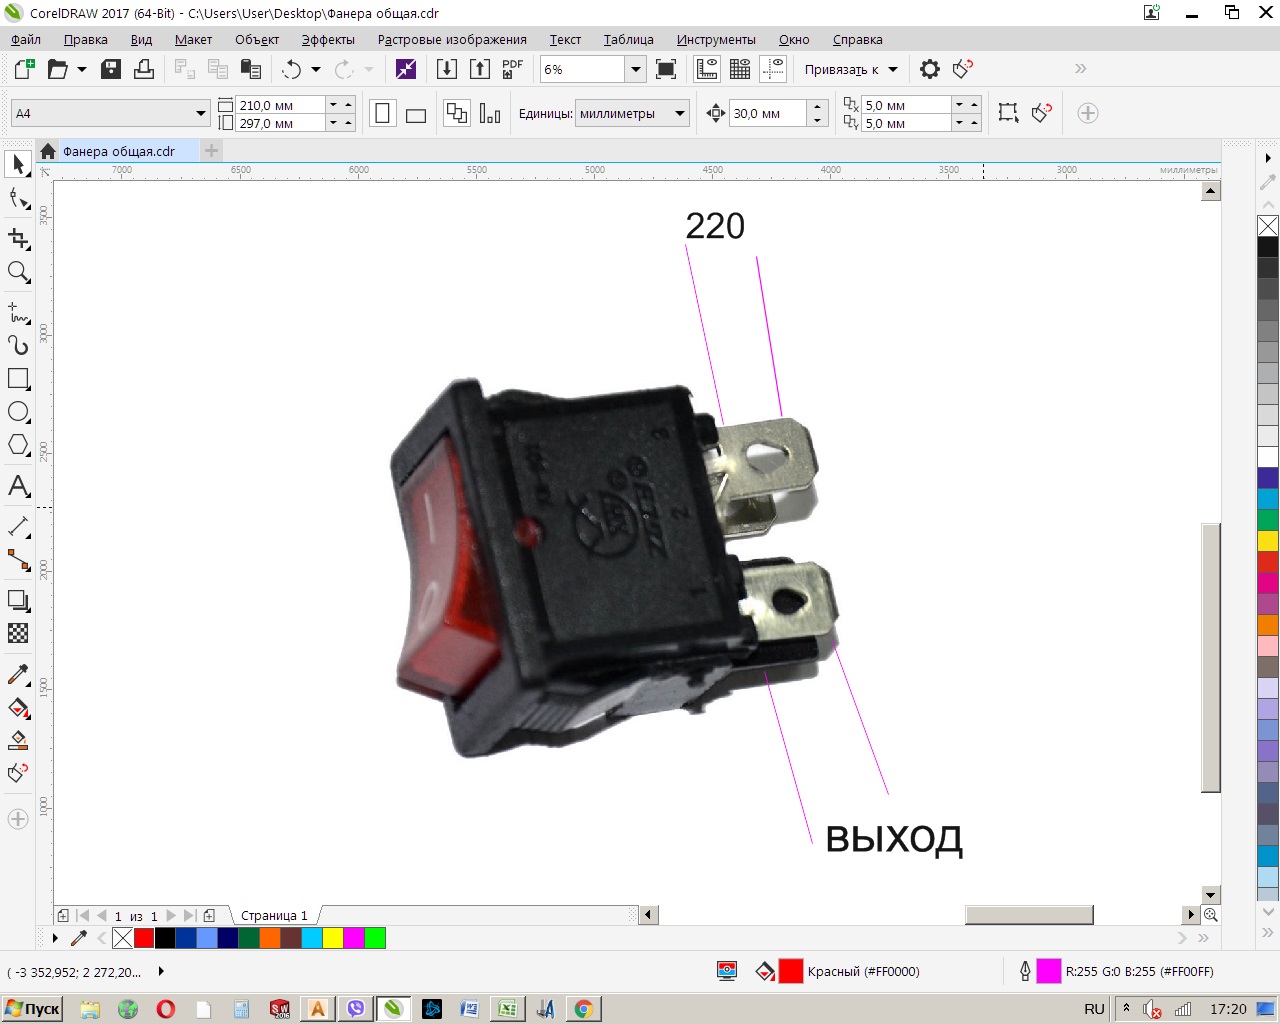1280x1024 pixels.
Task: Print the document
Action: (144, 69)
